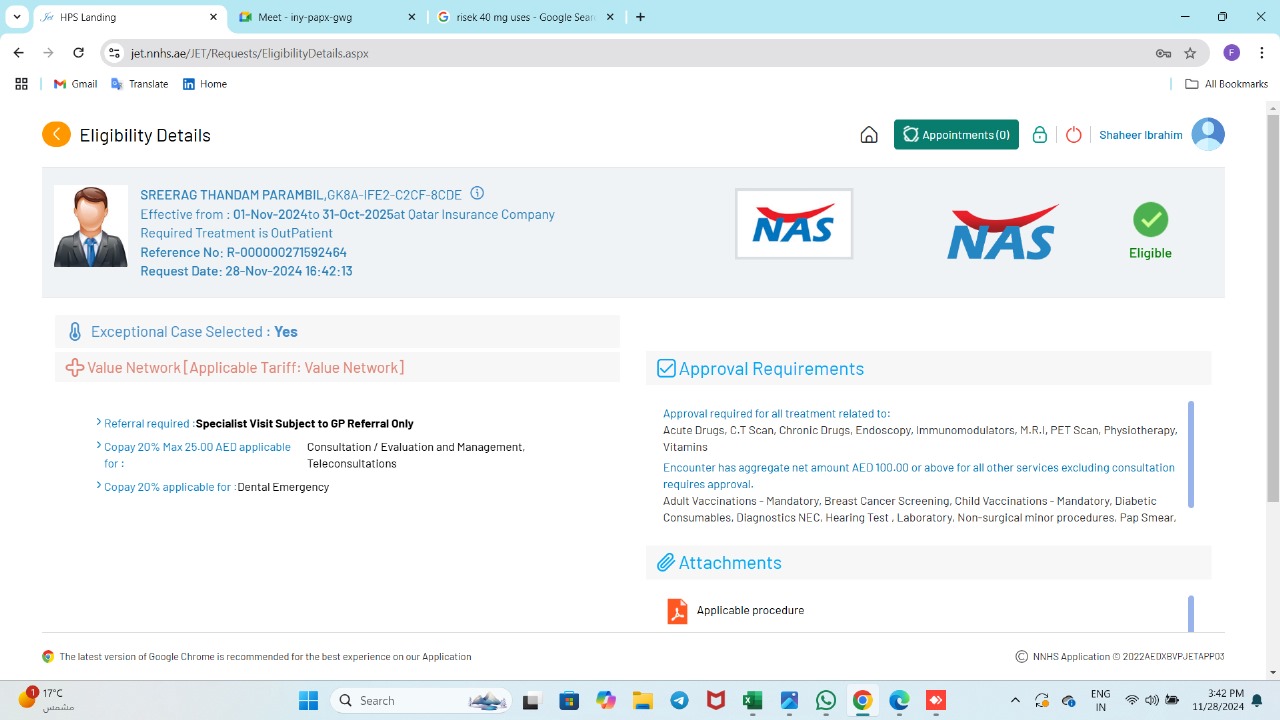Open the tab search dropdown arrow
This screenshot has height=720, width=1280.
coord(17,17)
